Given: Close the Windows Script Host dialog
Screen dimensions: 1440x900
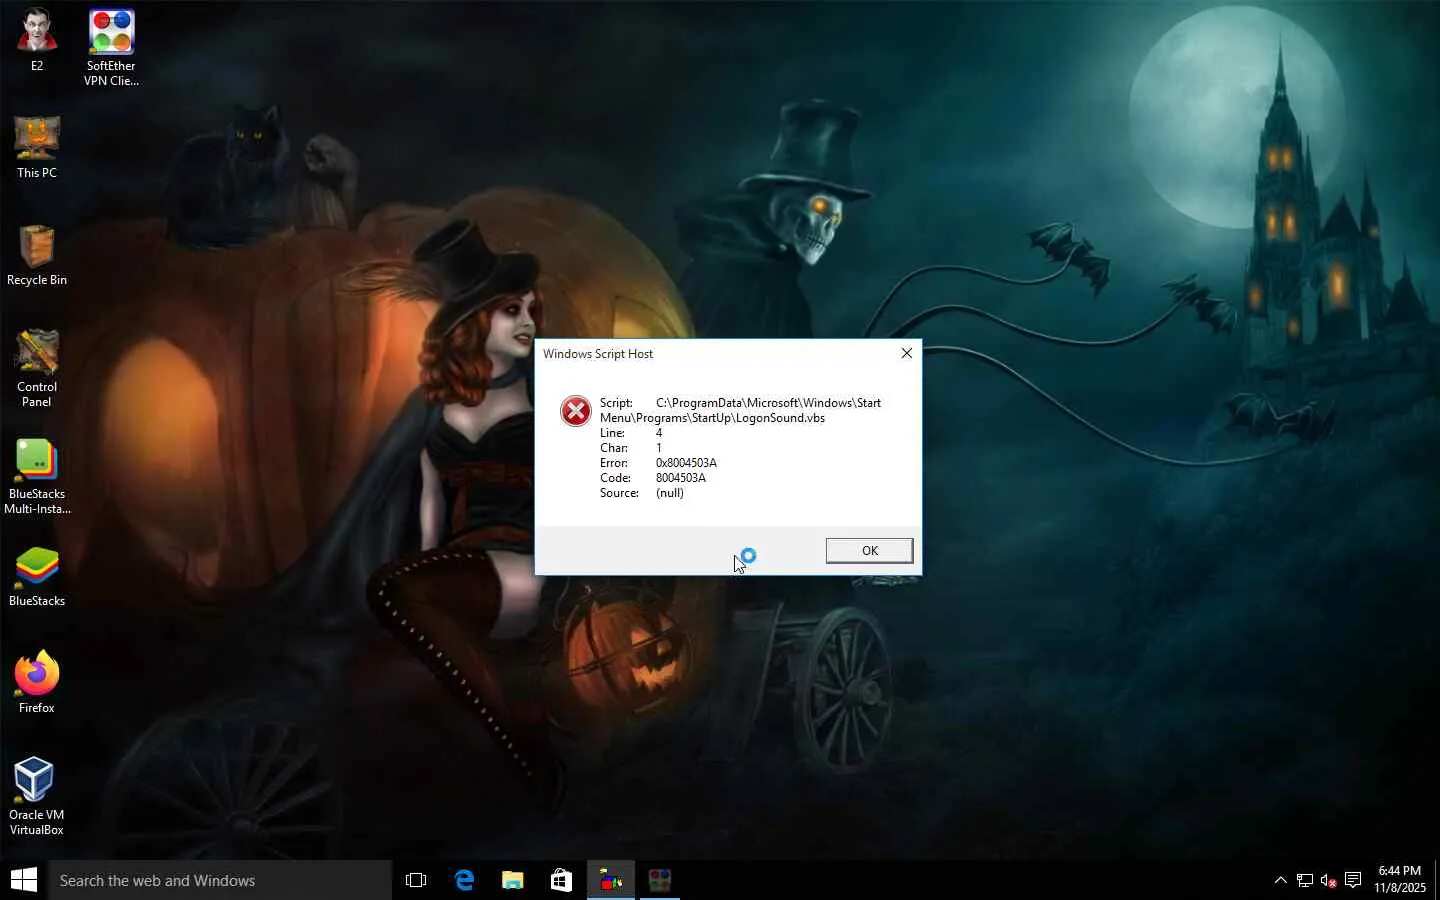Looking at the screenshot, I should click(x=906, y=353).
